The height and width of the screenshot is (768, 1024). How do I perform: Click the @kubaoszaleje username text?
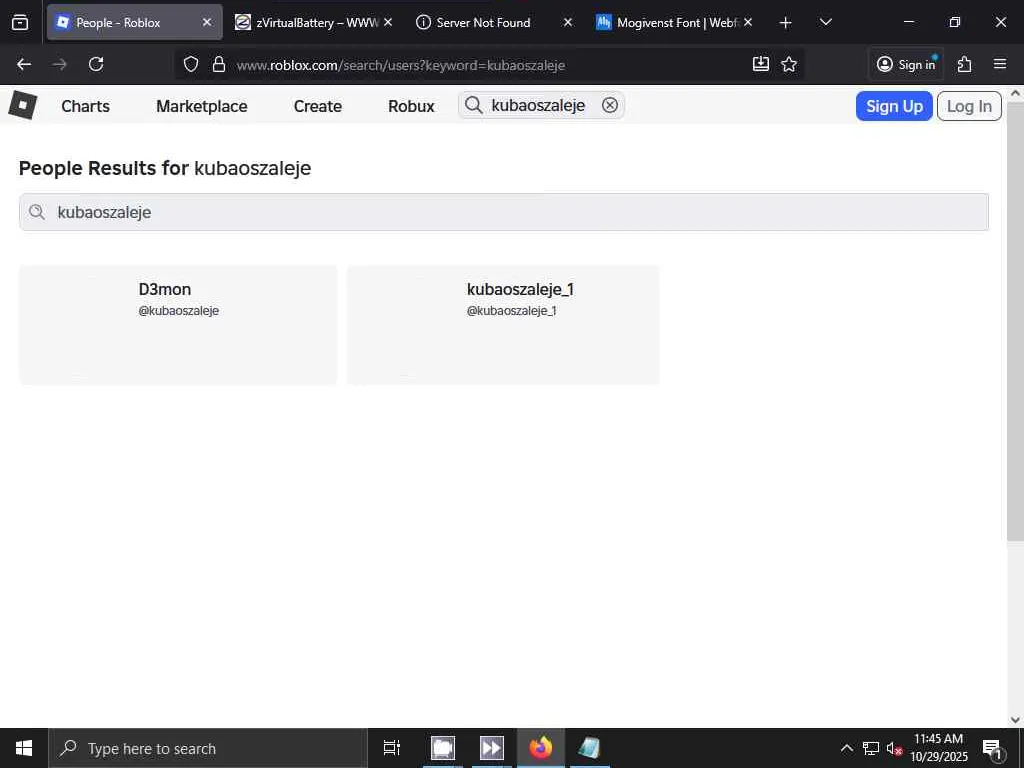[178, 311]
